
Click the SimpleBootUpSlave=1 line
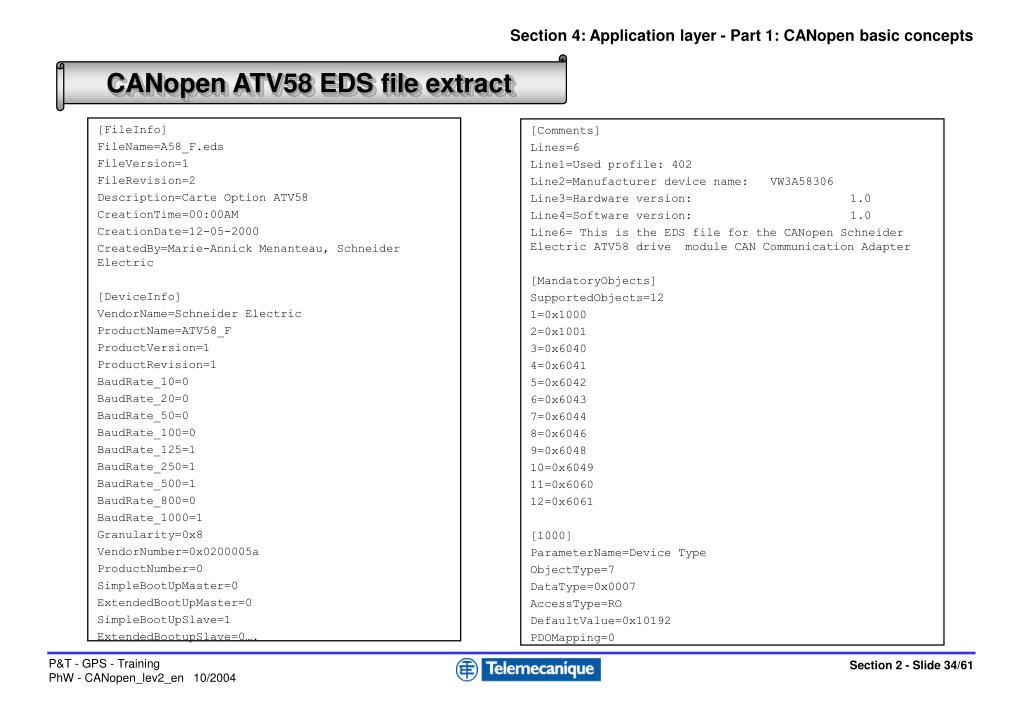coord(164,619)
